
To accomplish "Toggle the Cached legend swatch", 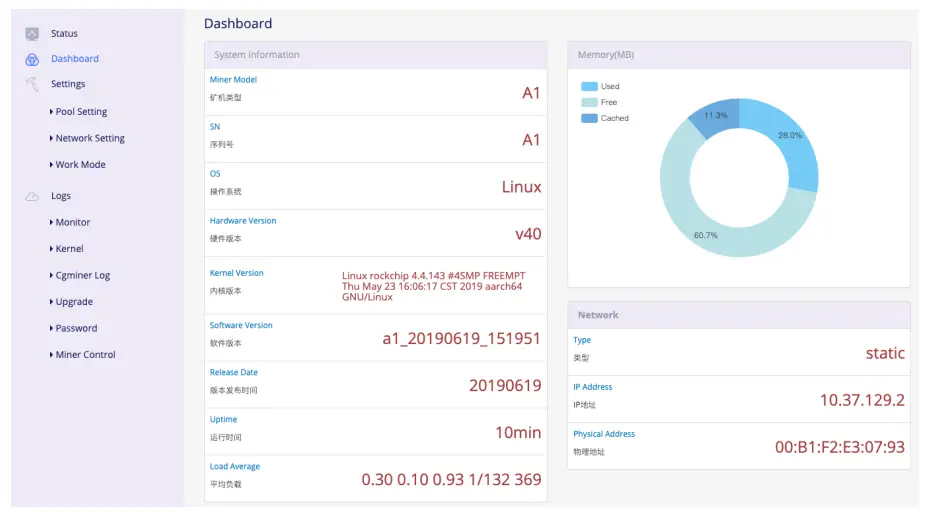I will click(589, 119).
